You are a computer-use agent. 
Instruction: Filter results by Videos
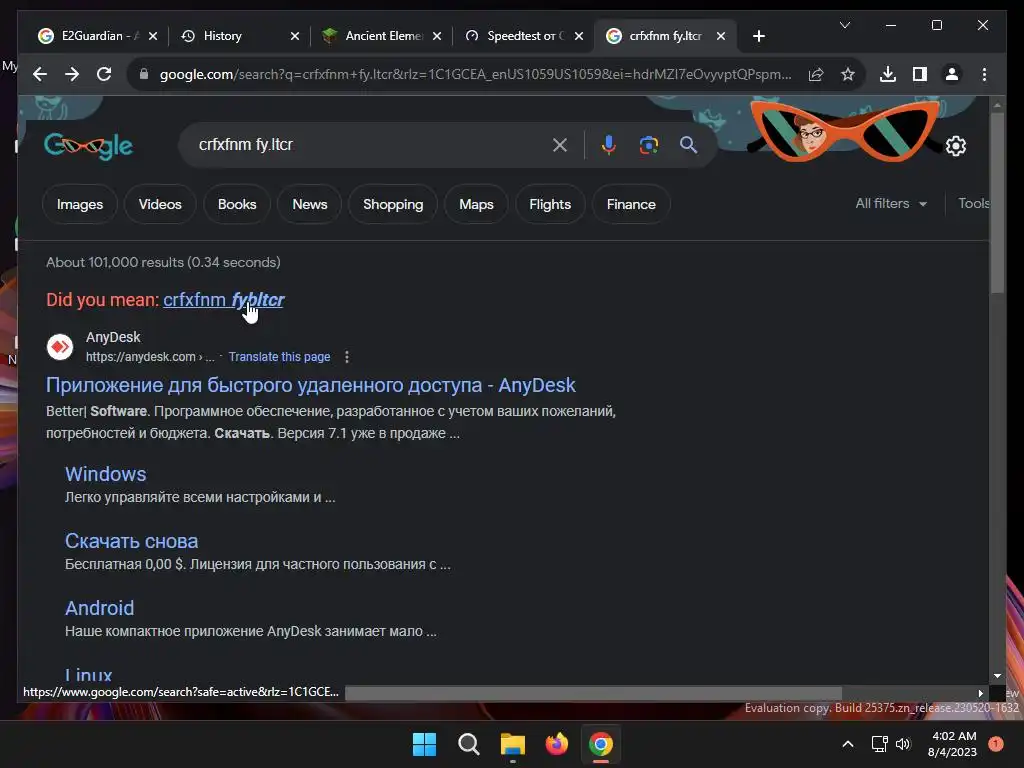160,204
